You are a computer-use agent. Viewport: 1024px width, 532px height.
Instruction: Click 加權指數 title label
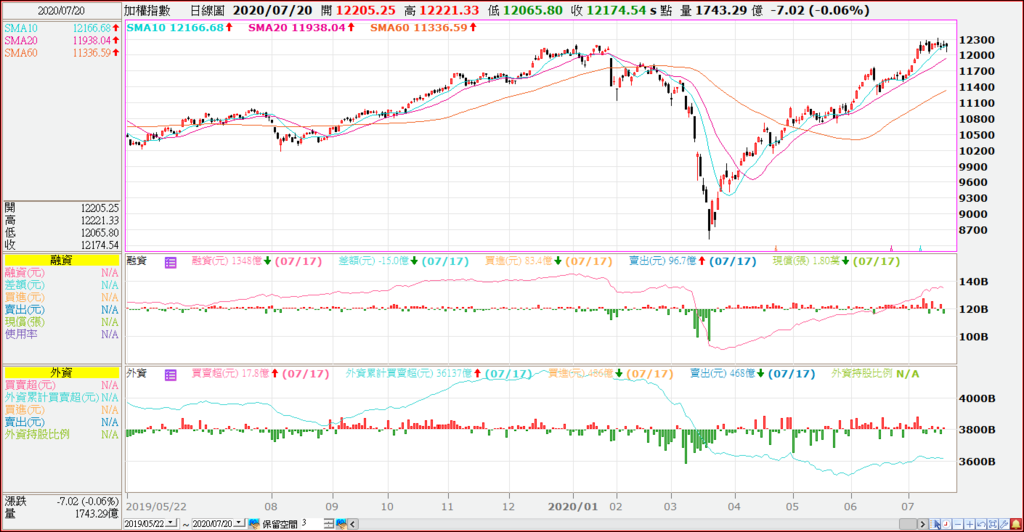(147, 10)
